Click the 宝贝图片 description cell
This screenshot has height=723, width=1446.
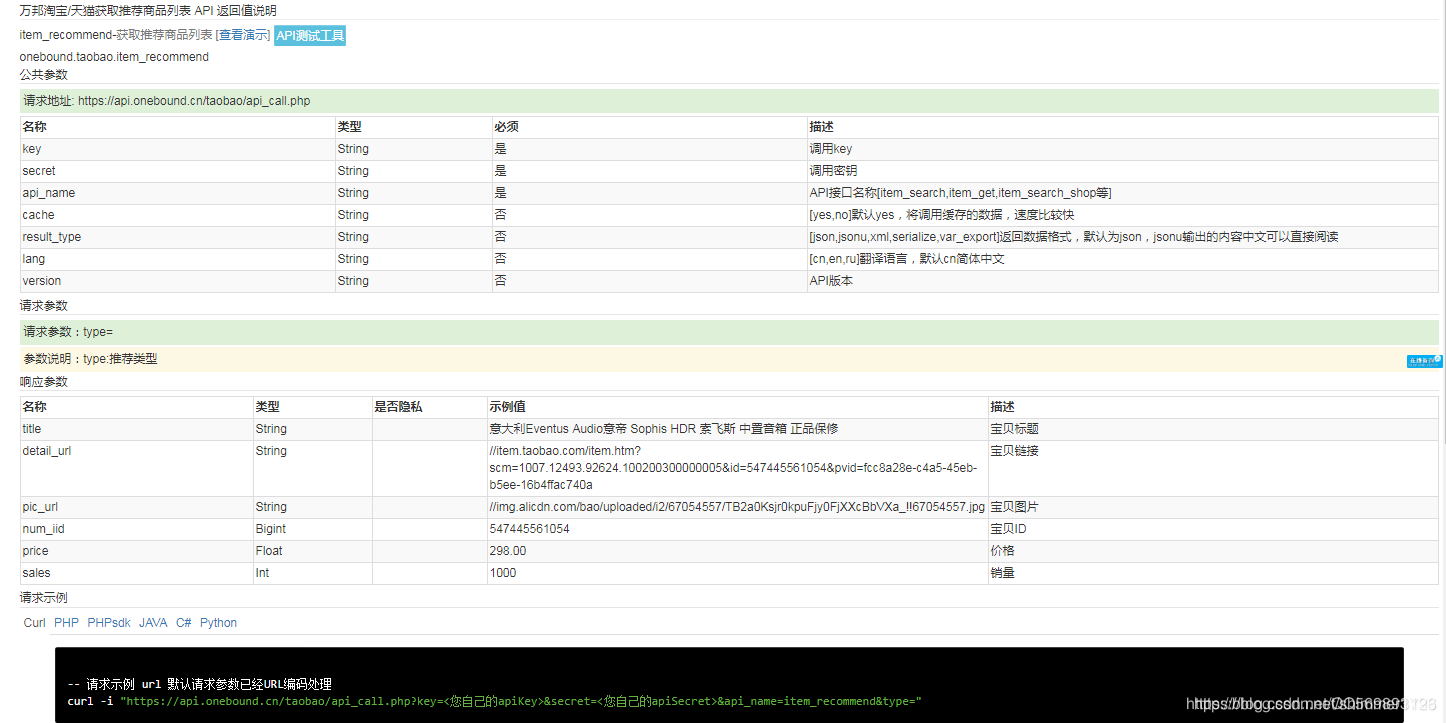[1213, 507]
